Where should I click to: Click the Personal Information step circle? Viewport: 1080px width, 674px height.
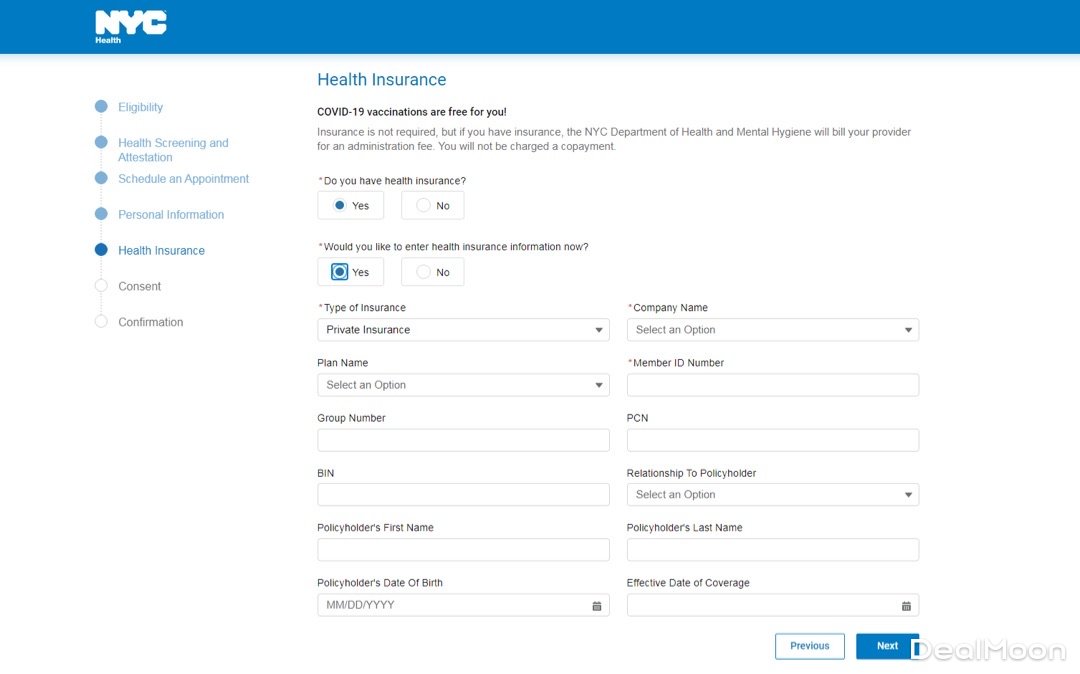pyautogui.click(x=101, y=214)
